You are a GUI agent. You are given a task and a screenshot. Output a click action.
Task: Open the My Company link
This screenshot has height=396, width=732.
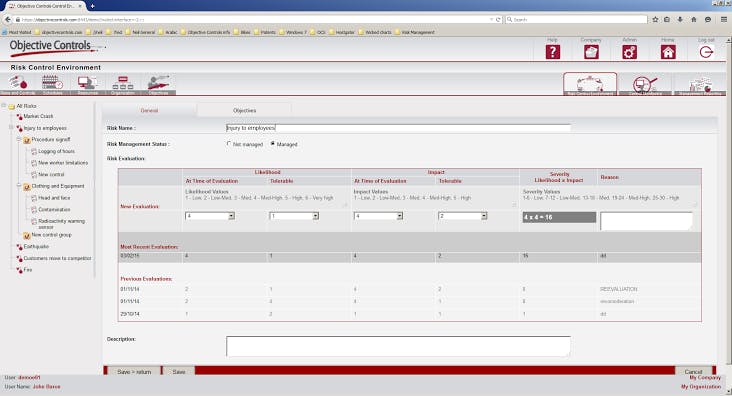(705, 377)
